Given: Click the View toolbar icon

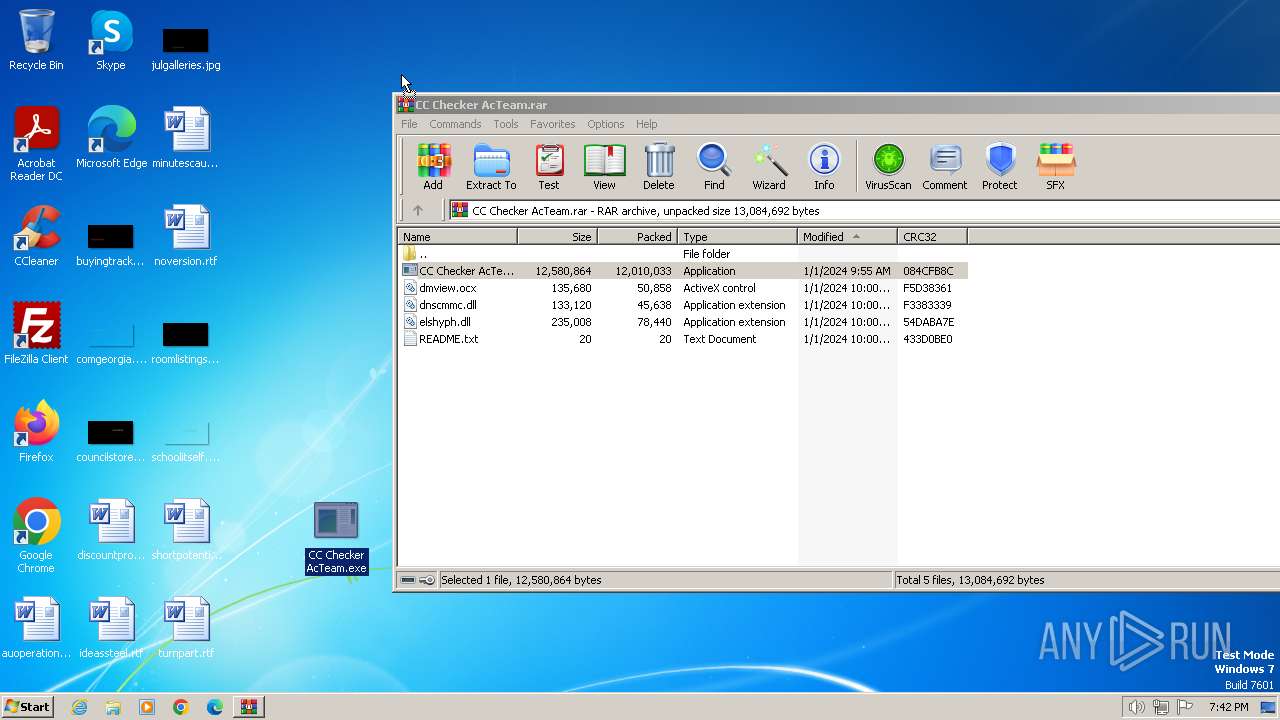Looking at the screenshot, I should tap(604, 166).
